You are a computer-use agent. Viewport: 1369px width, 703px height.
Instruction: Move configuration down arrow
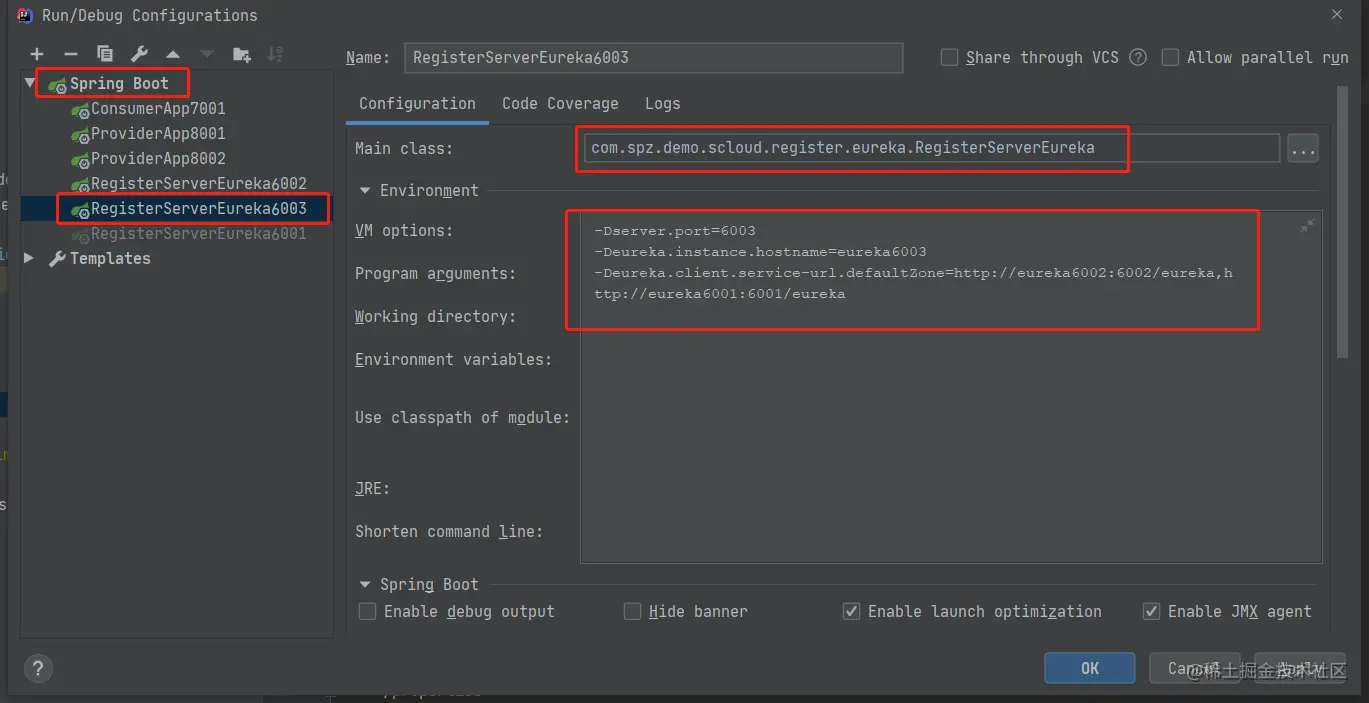click(x=207, y=54)
